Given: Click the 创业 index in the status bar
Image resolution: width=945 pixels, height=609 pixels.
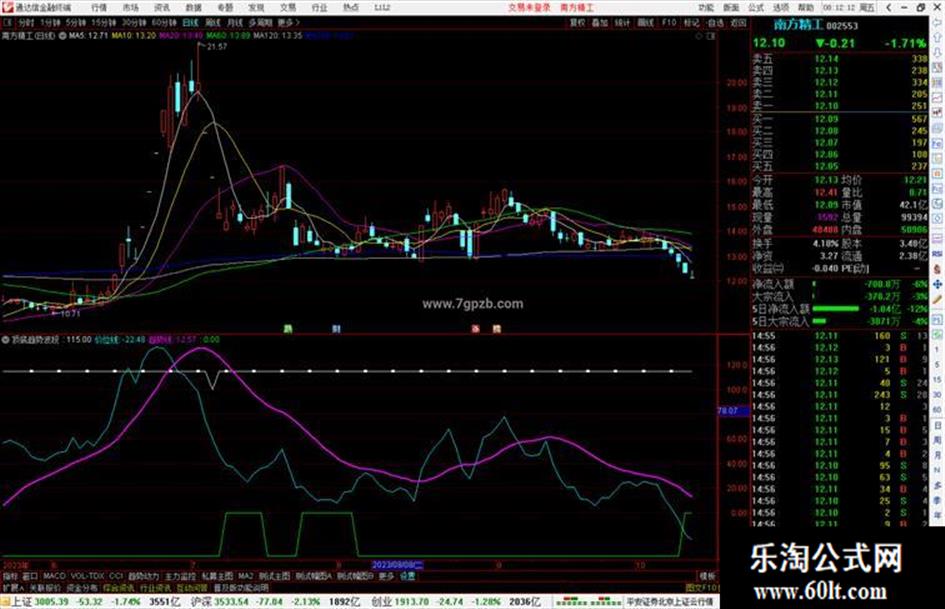Looking at the screenshot, I should (x=381, y=602).
